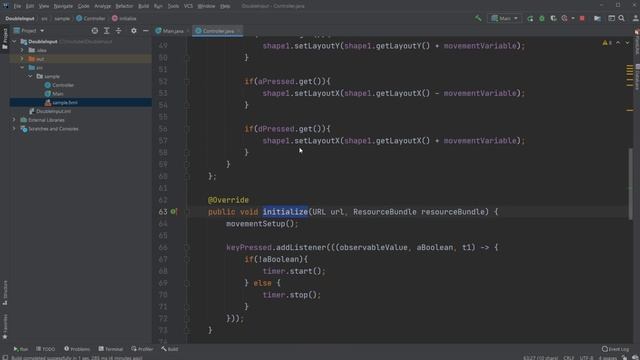Open the TODO tool window button
The height and width of the screenshot is (360, 640).
tap(46, 349)
